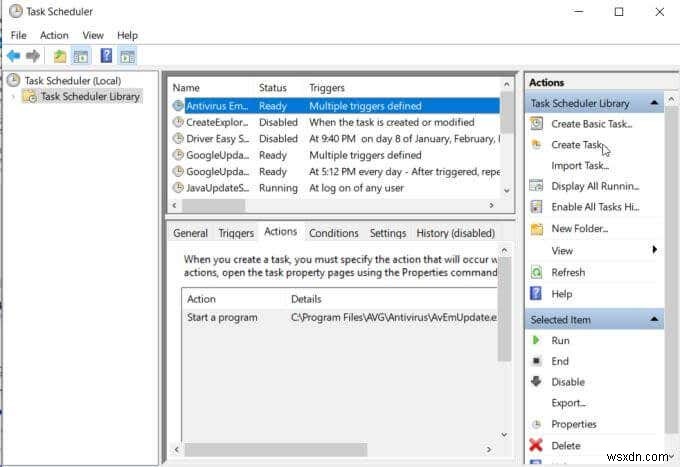Toggle the Show/Hide Console Tree toolbar icon
Image resolution: width=680 pixels, height=467 pixels.
pyautogui.click(x=81, y=56)
